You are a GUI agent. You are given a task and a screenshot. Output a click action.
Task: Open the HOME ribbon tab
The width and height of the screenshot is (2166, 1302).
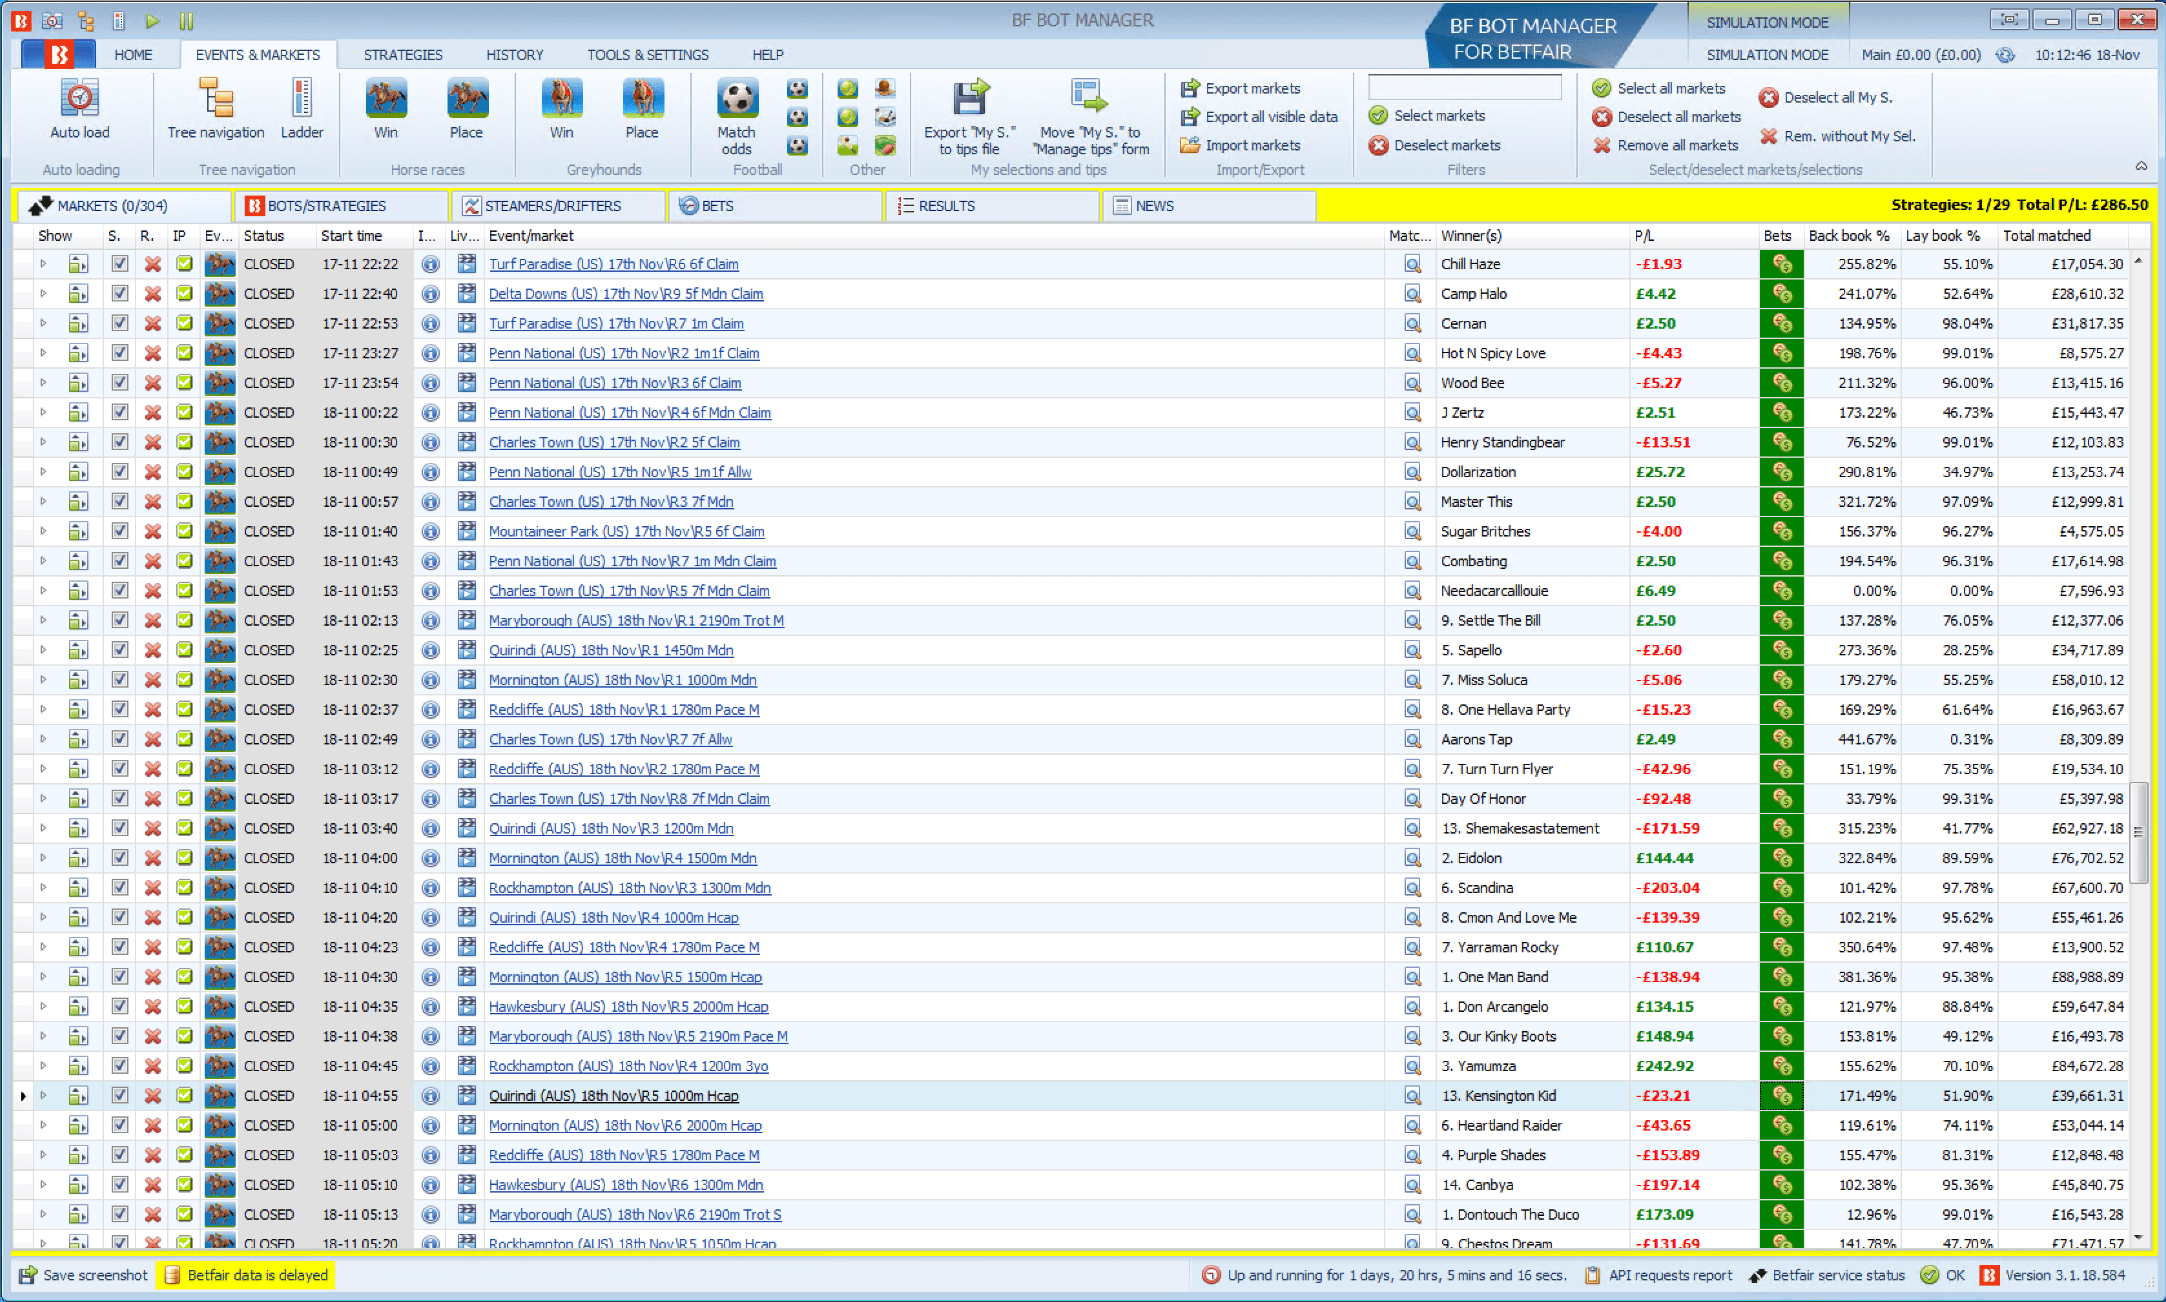(133, 55)
